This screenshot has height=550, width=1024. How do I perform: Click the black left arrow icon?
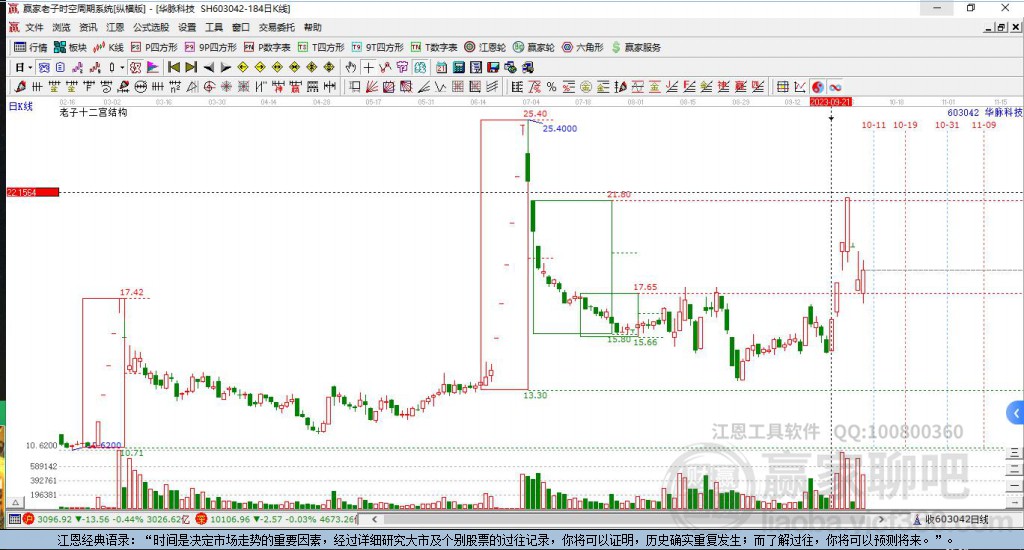[209, 67]
